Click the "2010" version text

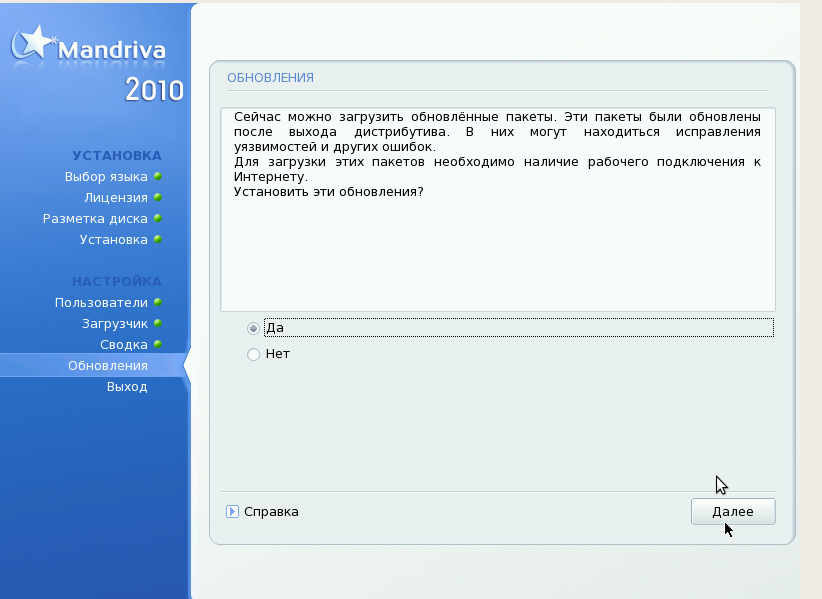click(x=154, y=90)
